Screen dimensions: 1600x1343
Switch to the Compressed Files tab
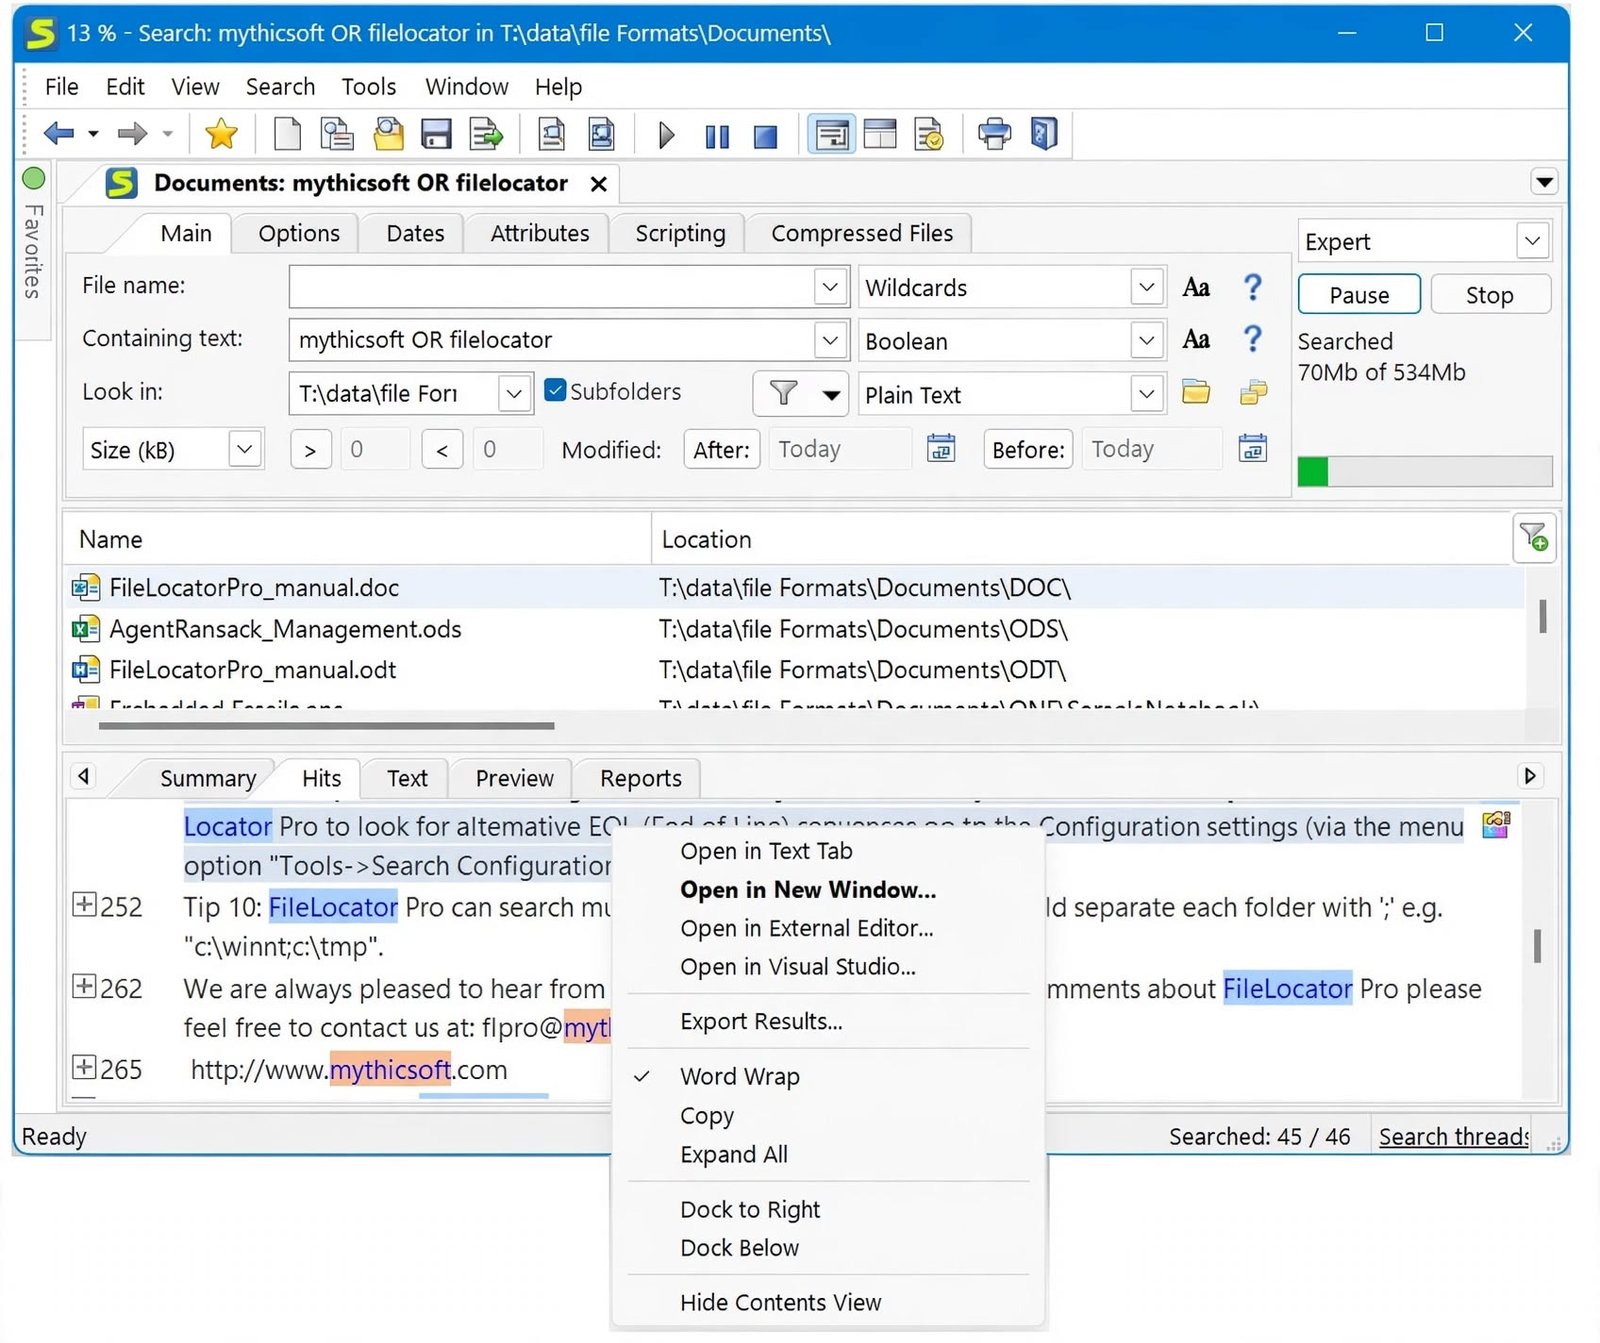(862, 233)
